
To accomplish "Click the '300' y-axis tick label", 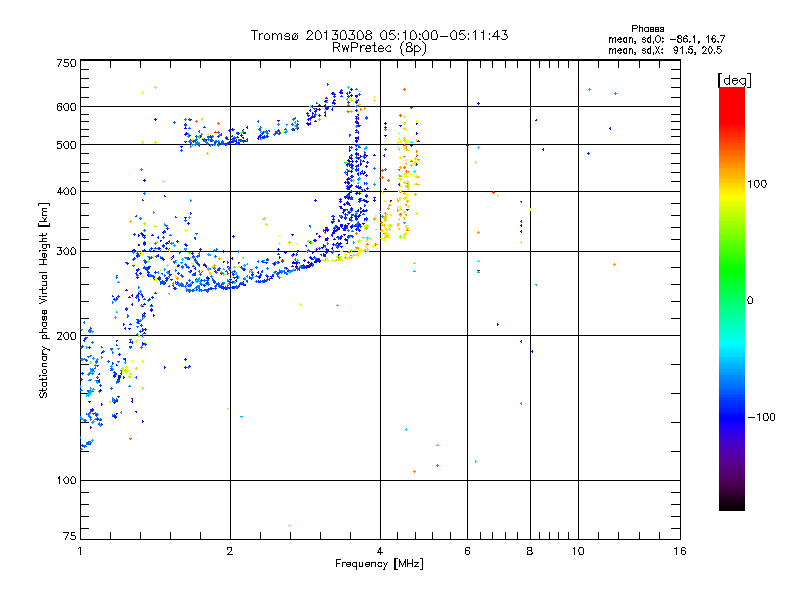I will pyautogui.click(x=66, y=252).
